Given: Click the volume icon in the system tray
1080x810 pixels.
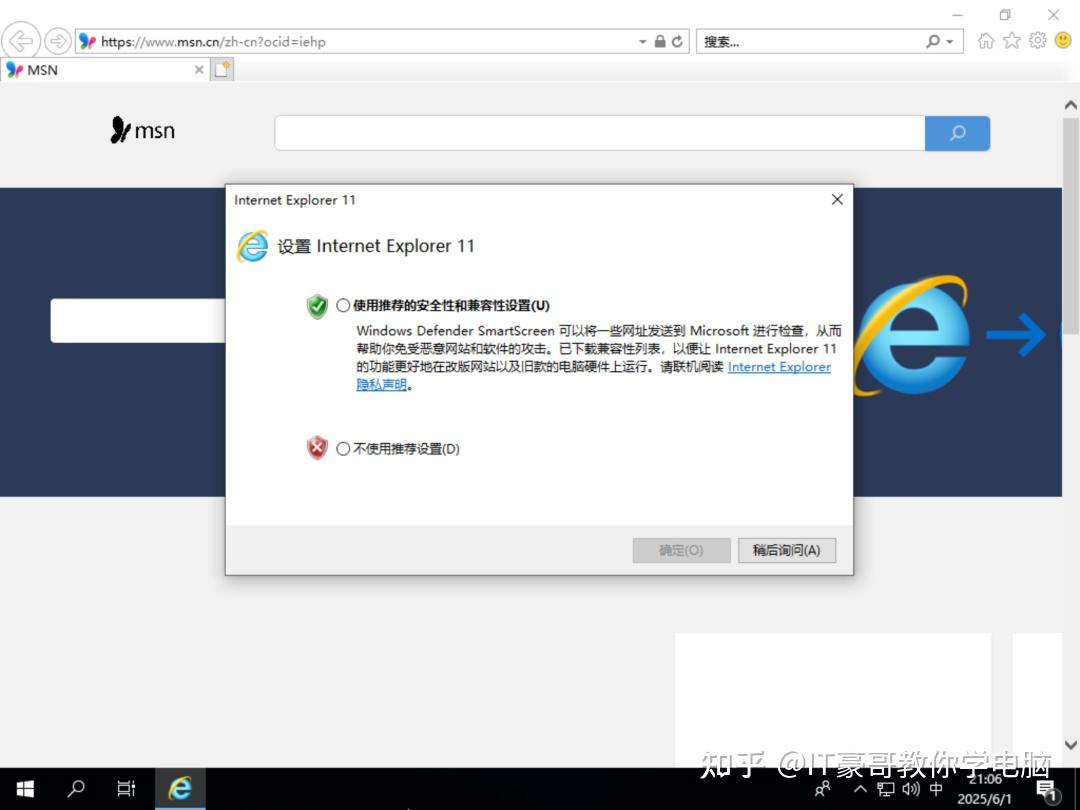Looking at the screenshot, I should coord(909,789).
